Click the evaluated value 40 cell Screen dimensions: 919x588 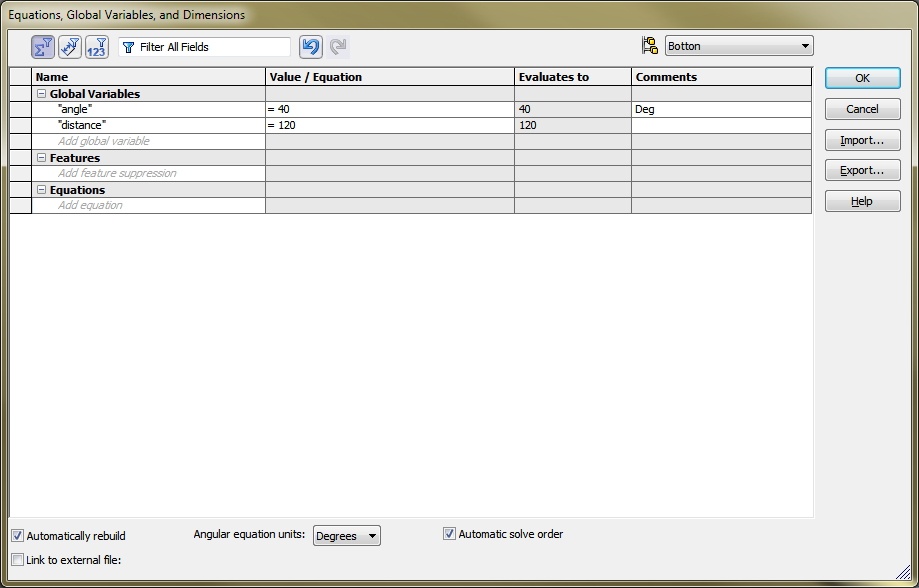[573, 110]
